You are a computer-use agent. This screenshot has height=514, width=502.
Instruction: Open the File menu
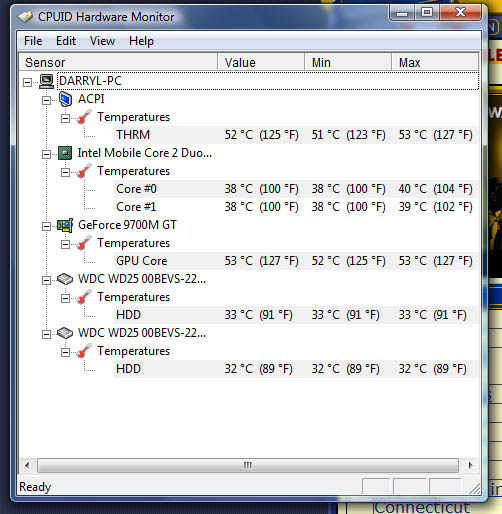pyautogui.click(x=33, y=41)
